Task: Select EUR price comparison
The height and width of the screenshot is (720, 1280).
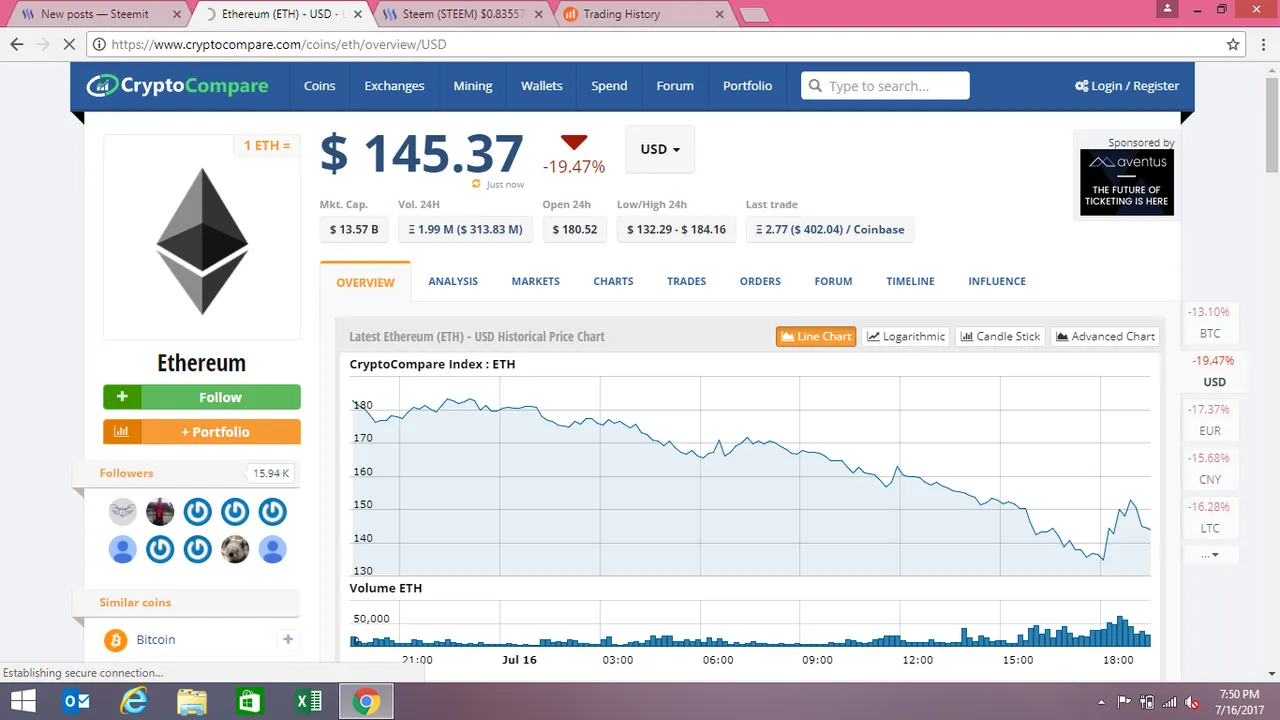Action: coord(1210,420)
